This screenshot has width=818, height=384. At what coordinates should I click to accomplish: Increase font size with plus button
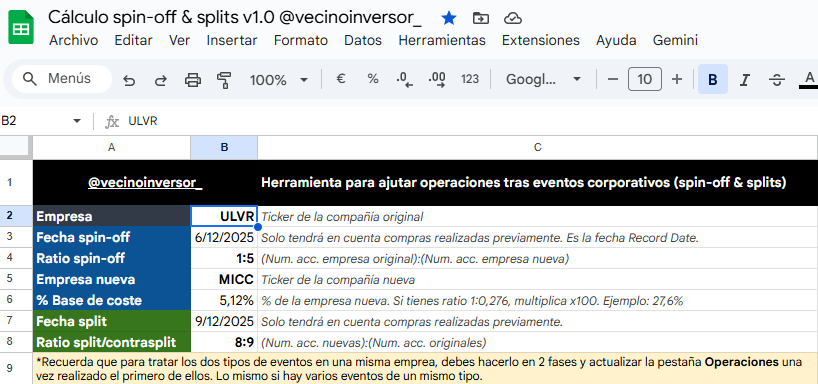[677, 79]
